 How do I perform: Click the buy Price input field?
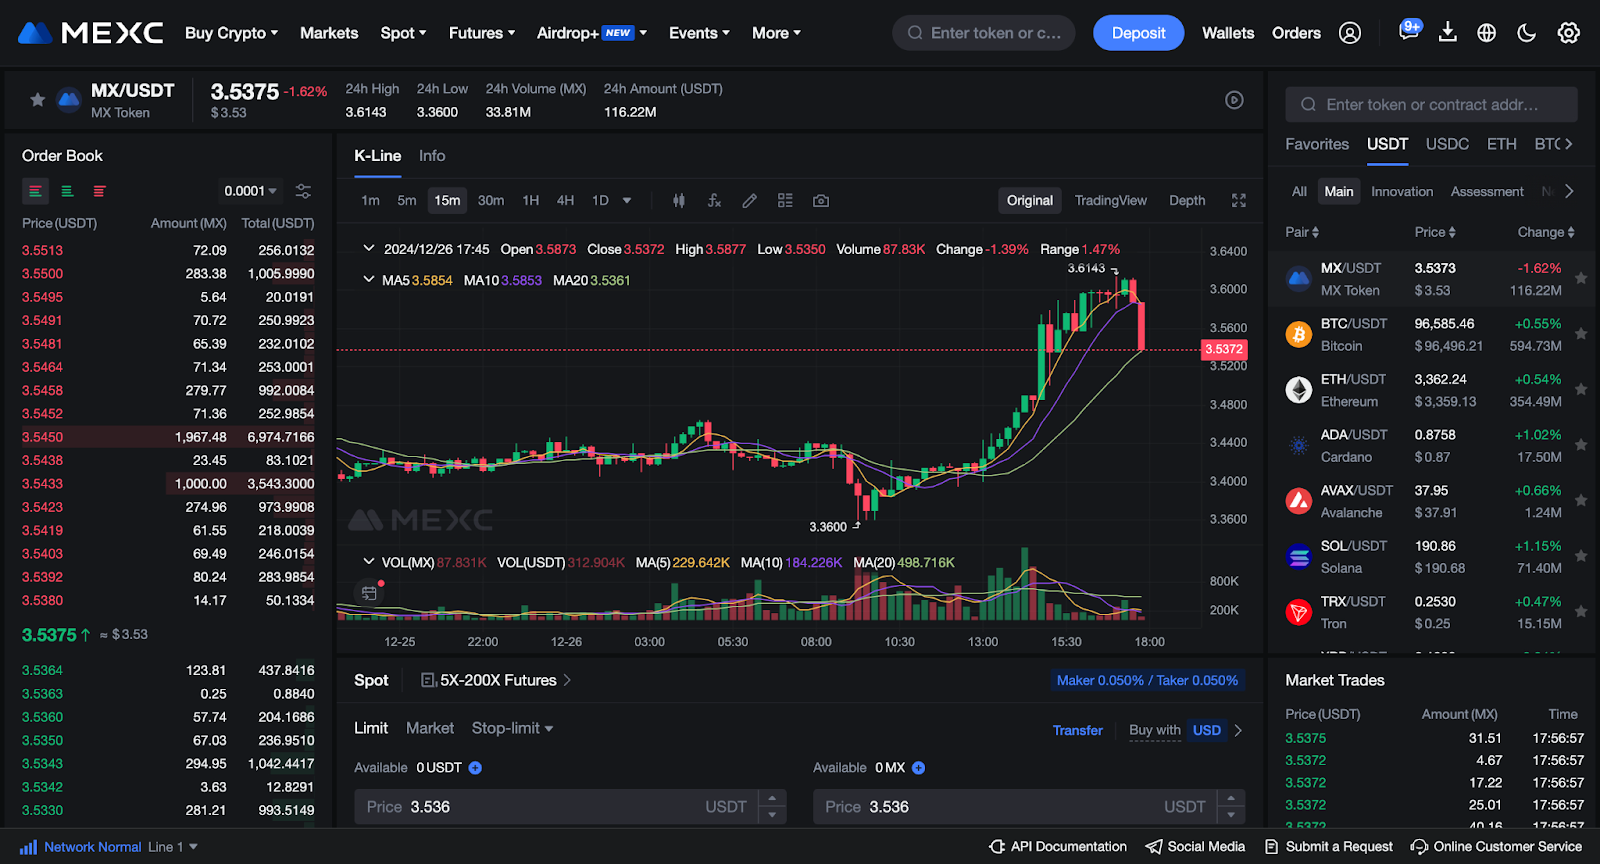pos(570,807)
